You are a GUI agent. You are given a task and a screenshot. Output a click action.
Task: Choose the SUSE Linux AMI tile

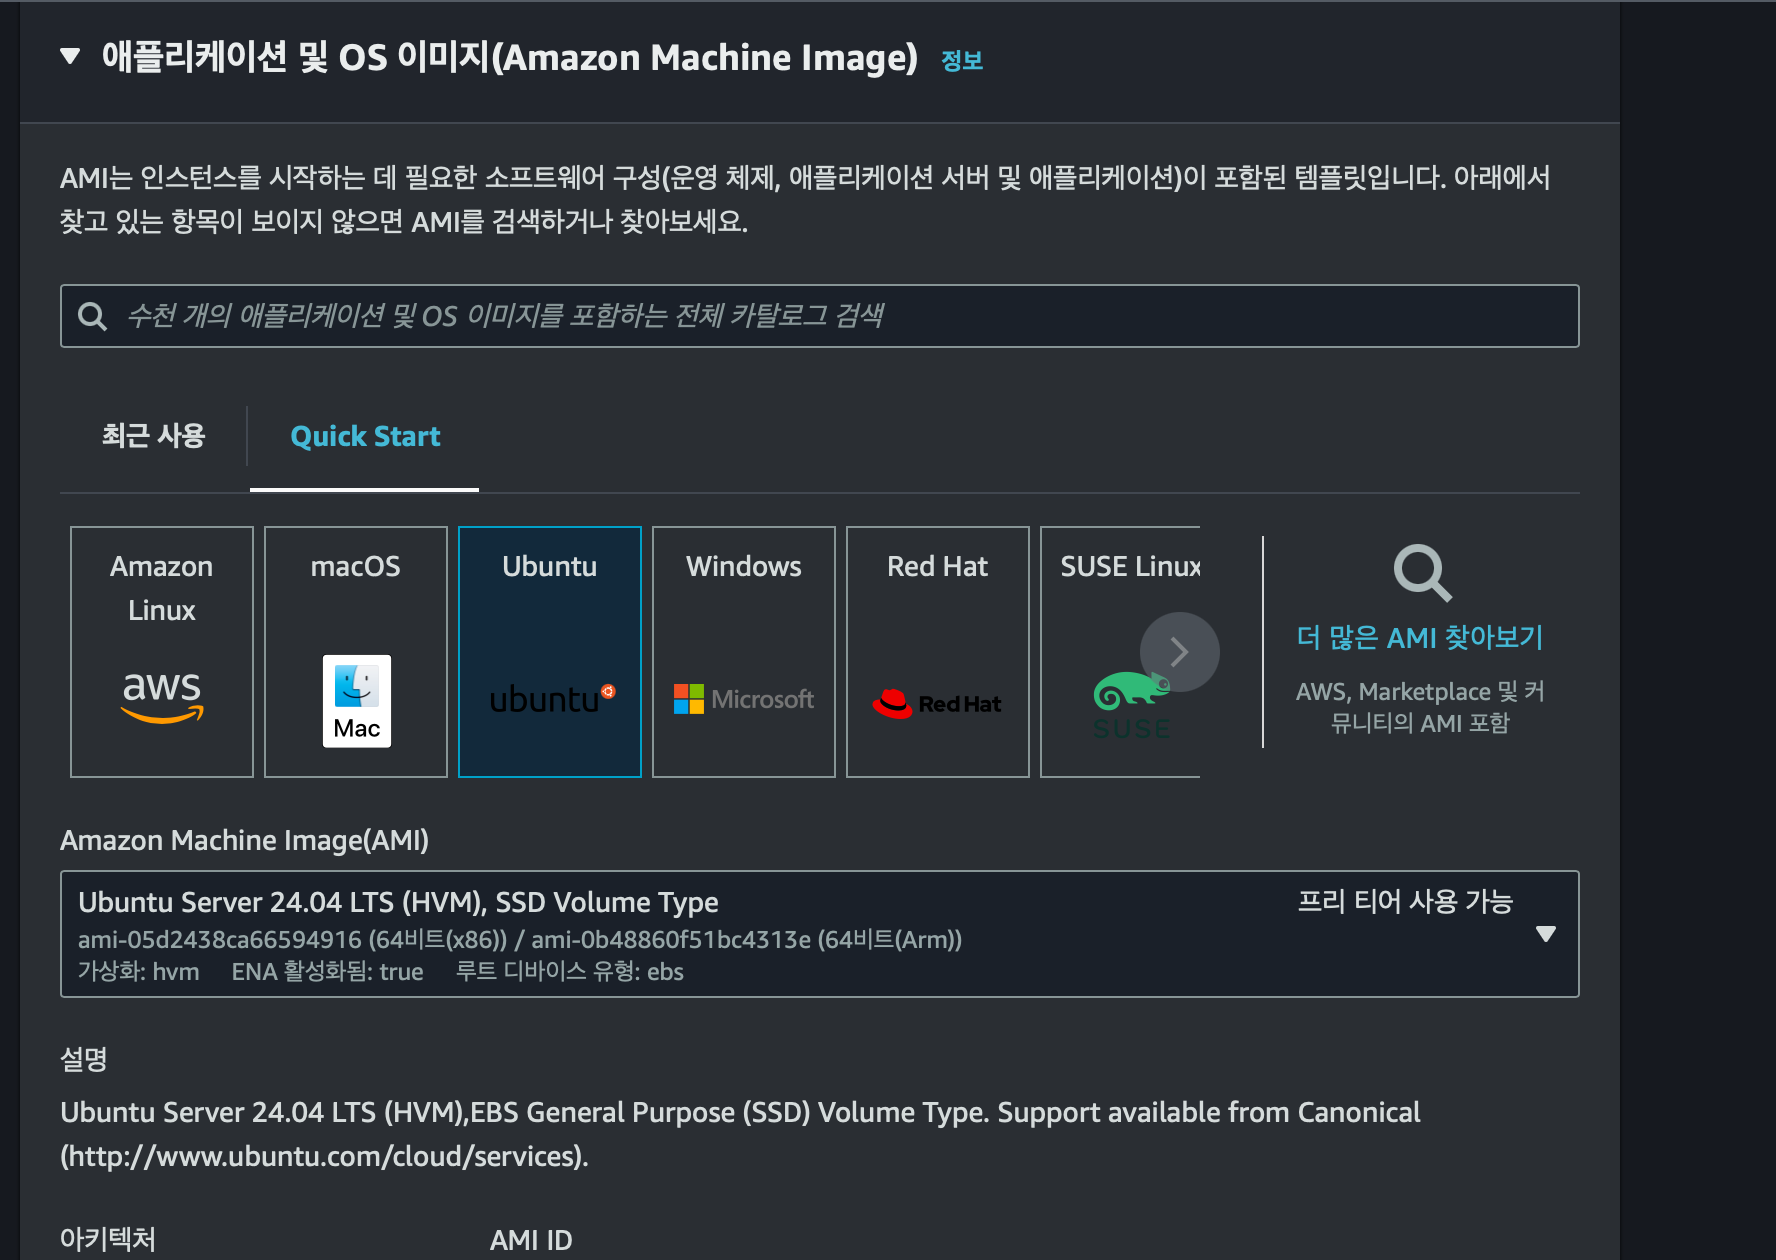[1120, 652]
